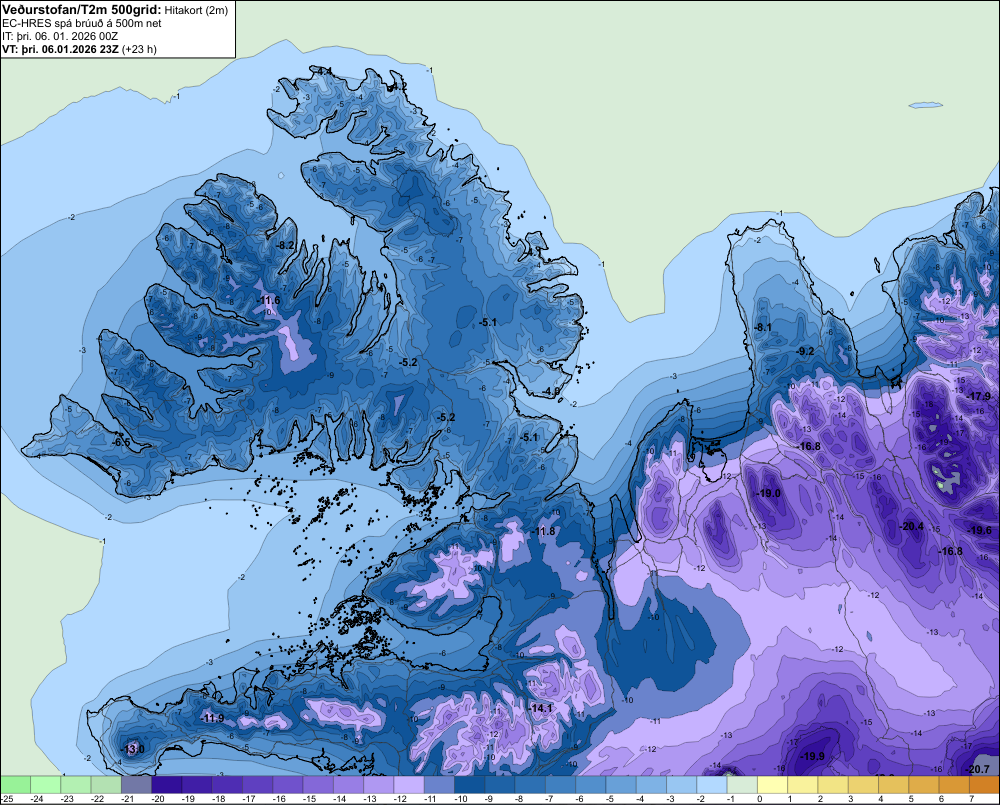Click the -9.2 temperature label
The width and height of the screenshot is (1000, 805).
point(805,351)
